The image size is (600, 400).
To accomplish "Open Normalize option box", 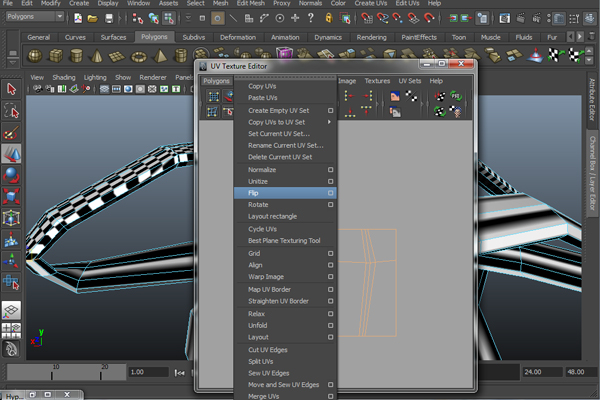I will [x=330, y=170].
